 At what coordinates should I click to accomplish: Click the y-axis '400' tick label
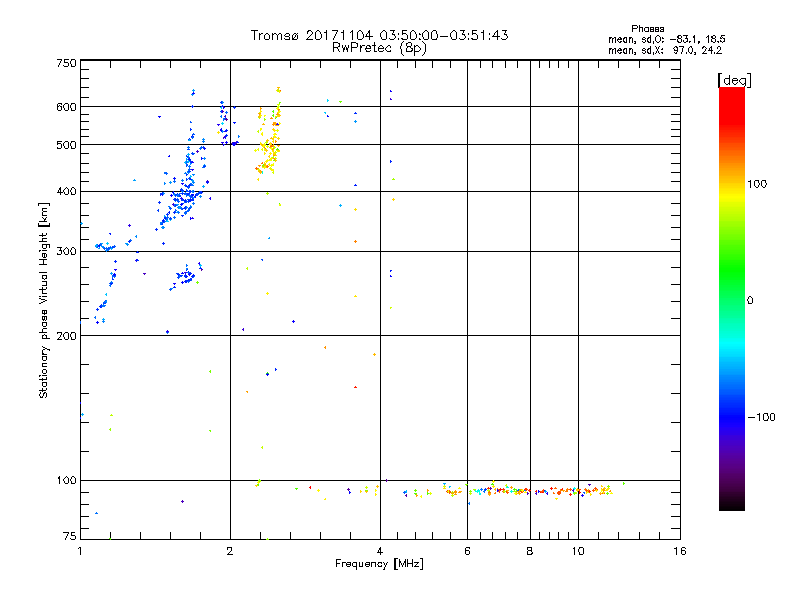(66, 191)
